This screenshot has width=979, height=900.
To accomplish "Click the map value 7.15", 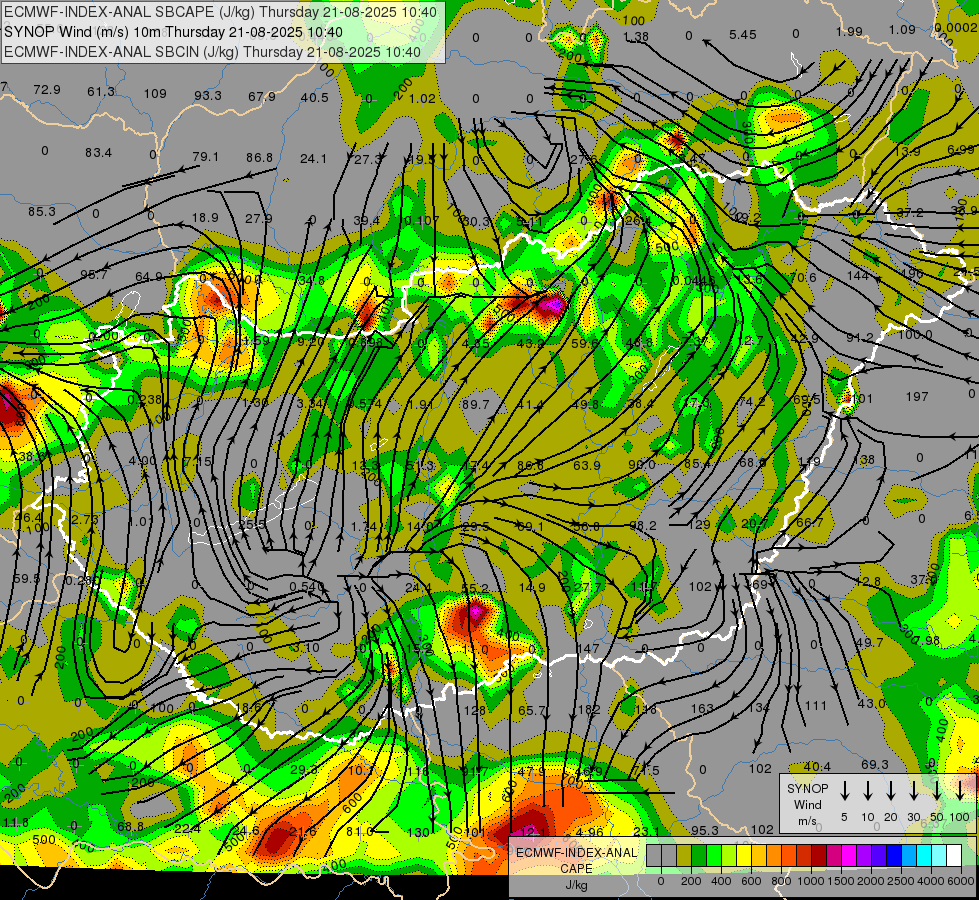I will tap(199, 462).
